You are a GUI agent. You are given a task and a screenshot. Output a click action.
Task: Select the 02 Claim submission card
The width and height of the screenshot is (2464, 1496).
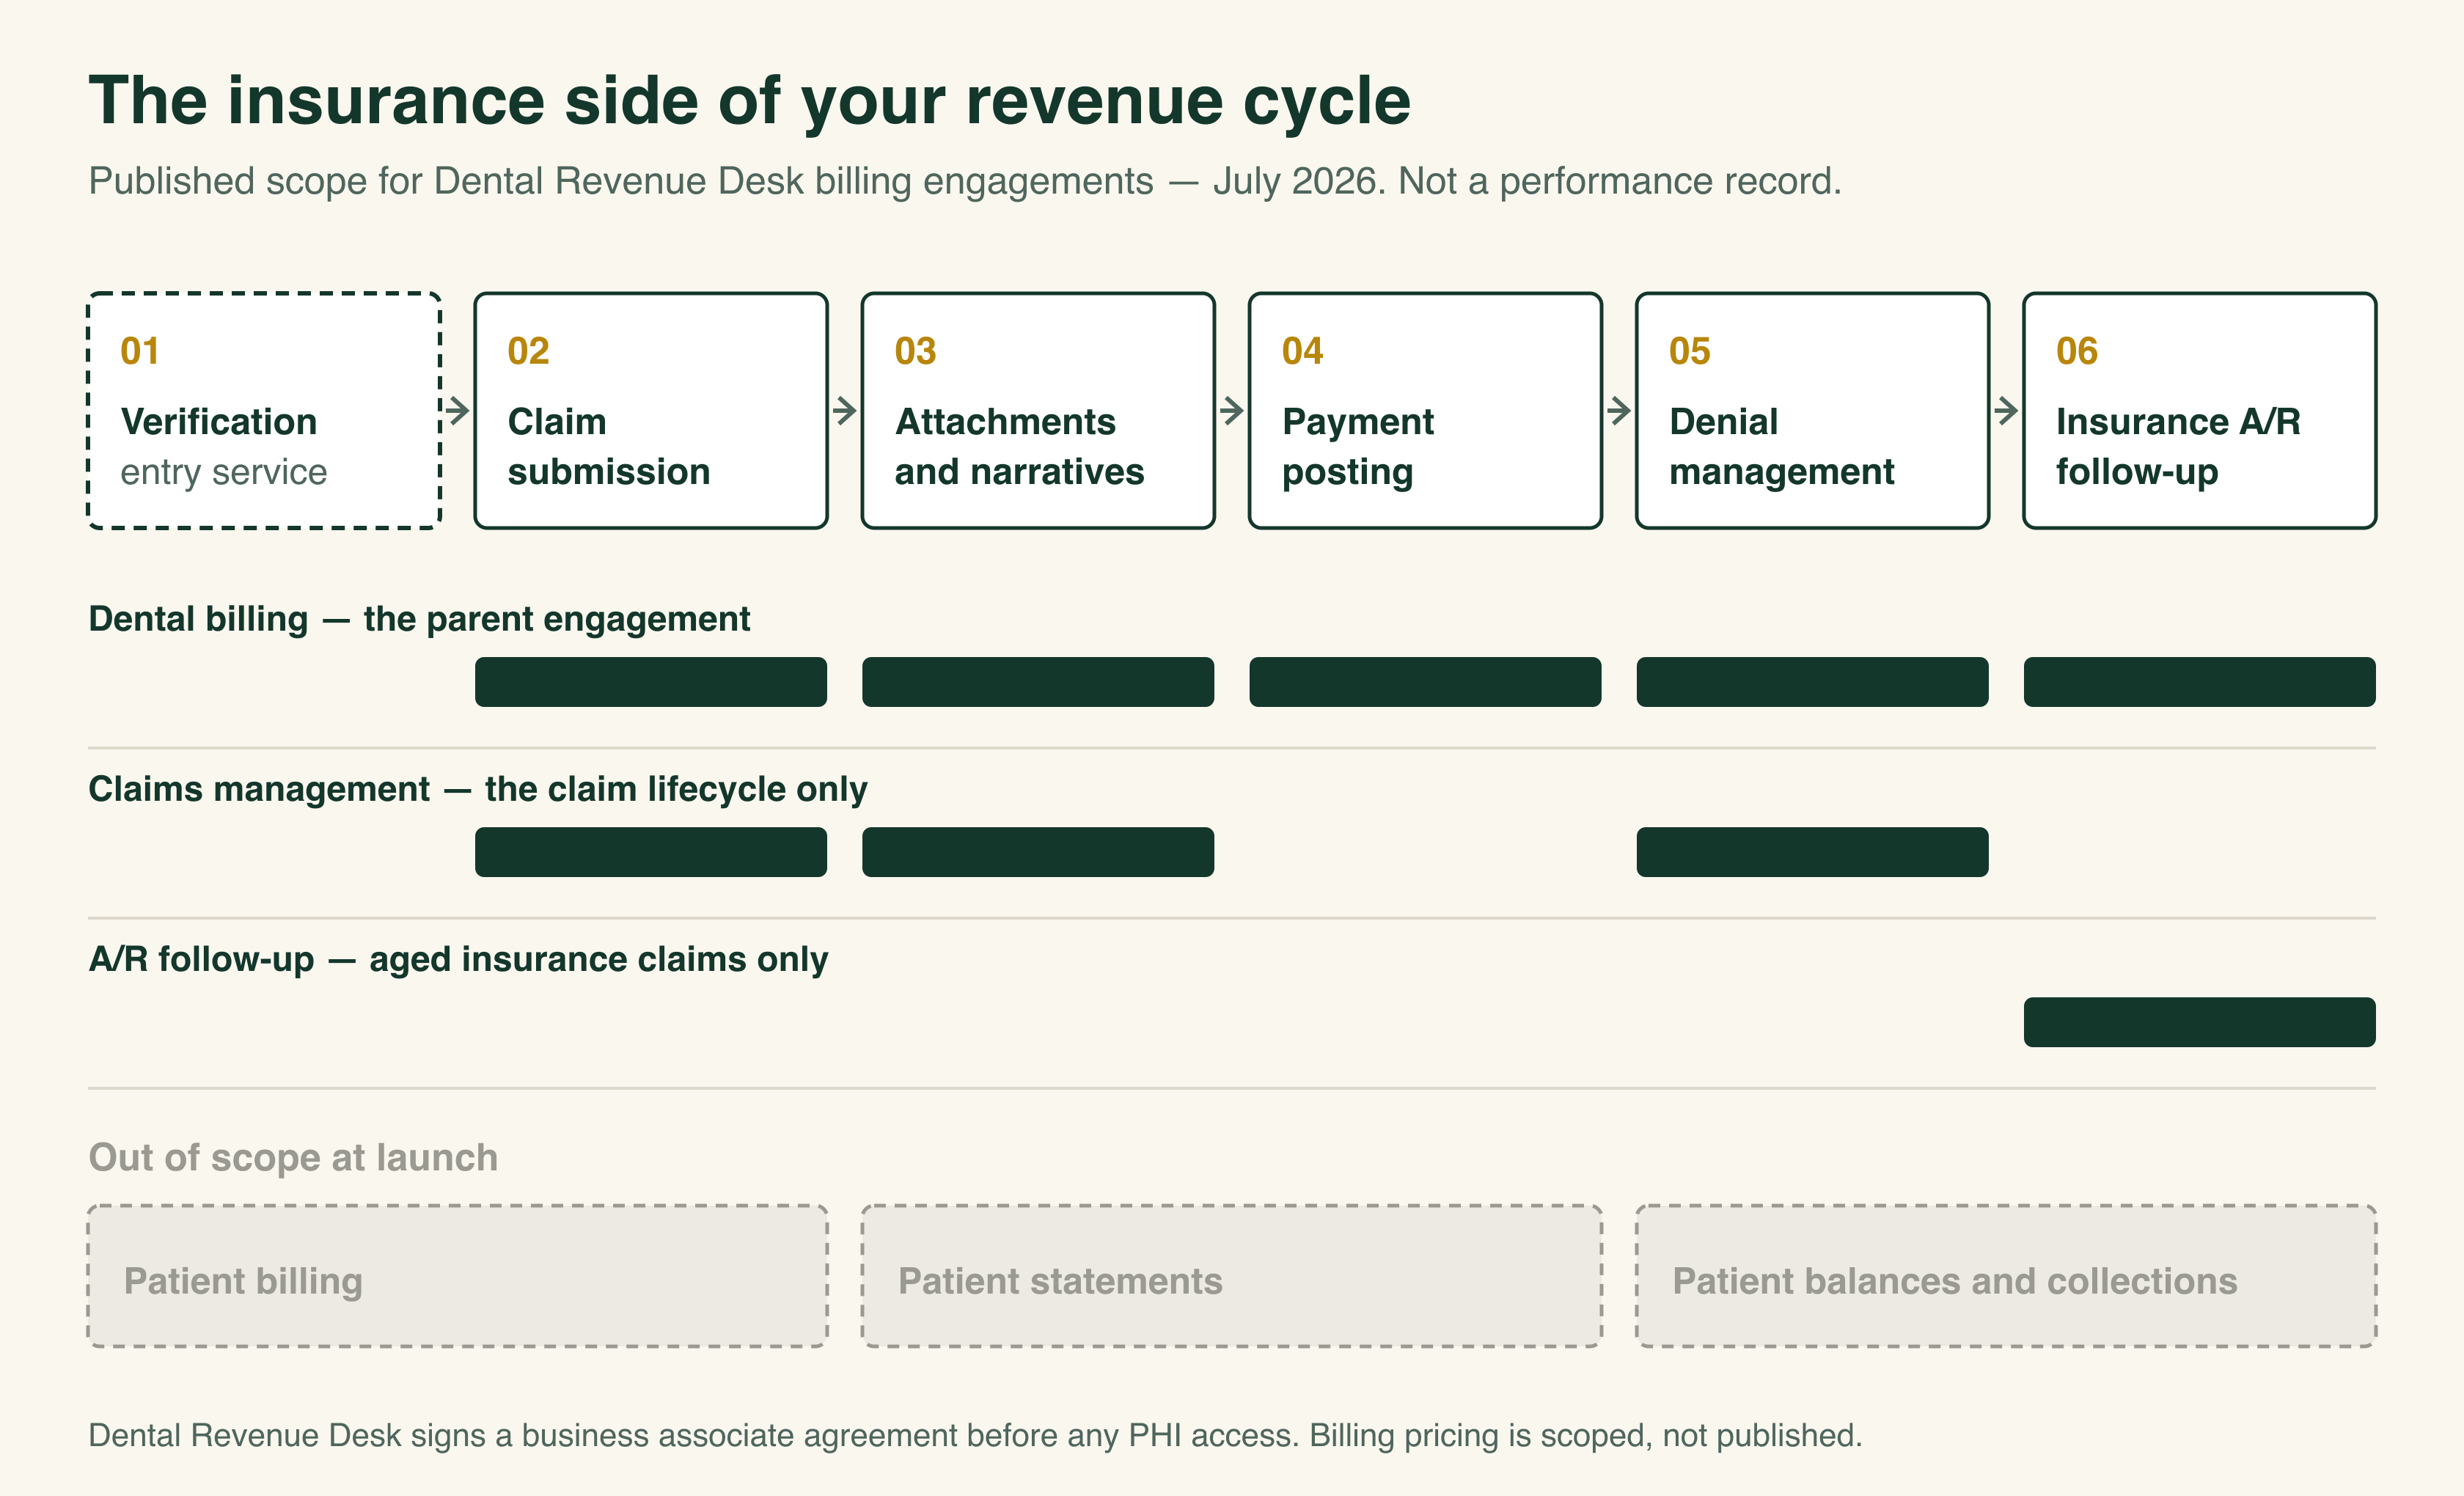pyautogui.click(x=651, y=410)
